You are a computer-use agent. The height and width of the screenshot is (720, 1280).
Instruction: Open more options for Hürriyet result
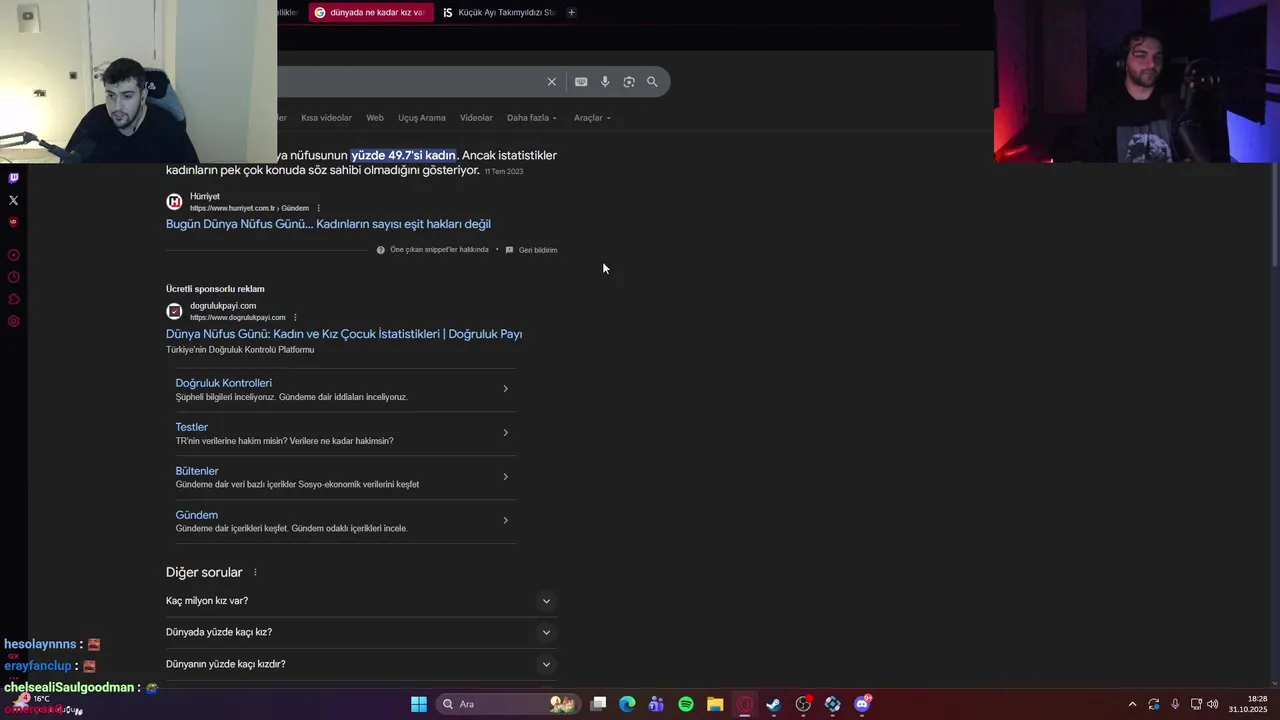click(319, 208)
